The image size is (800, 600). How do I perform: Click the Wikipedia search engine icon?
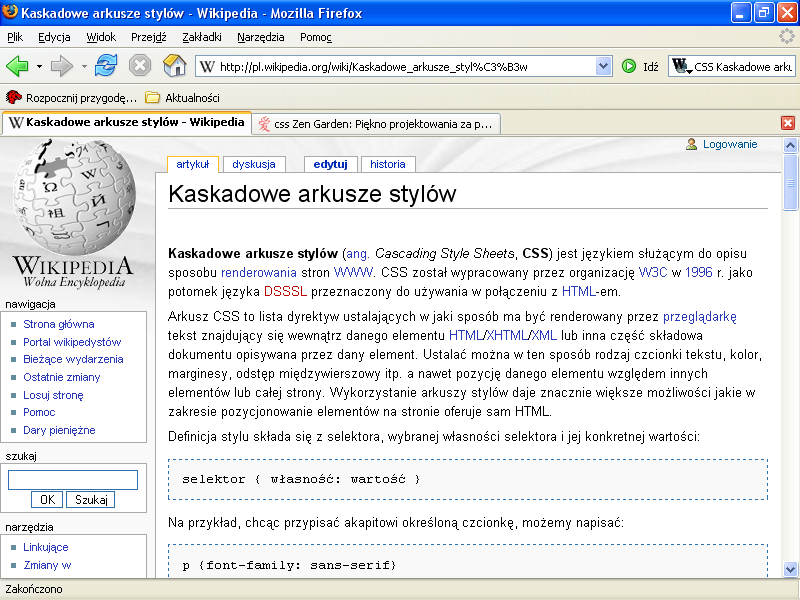[x=681, y=66]
